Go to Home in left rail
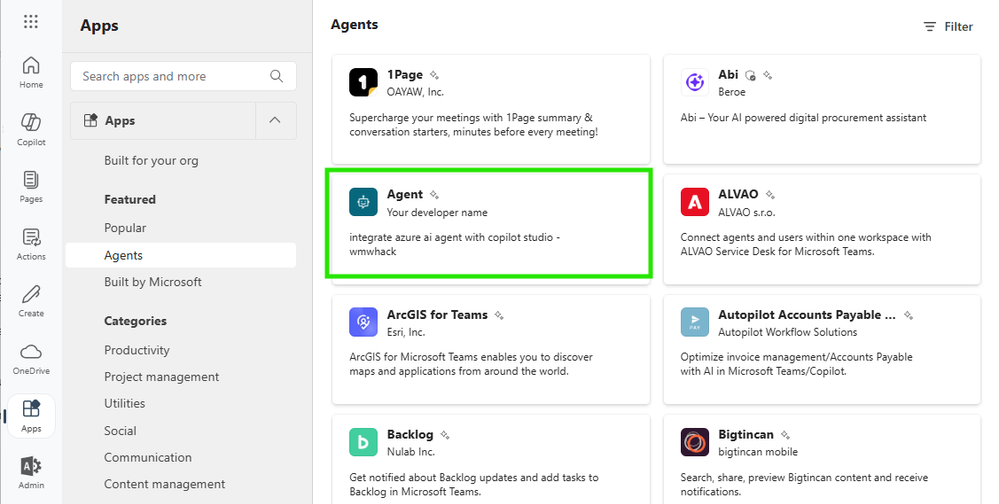The width and height of the screenshot is (999, 504). (31, 72)
